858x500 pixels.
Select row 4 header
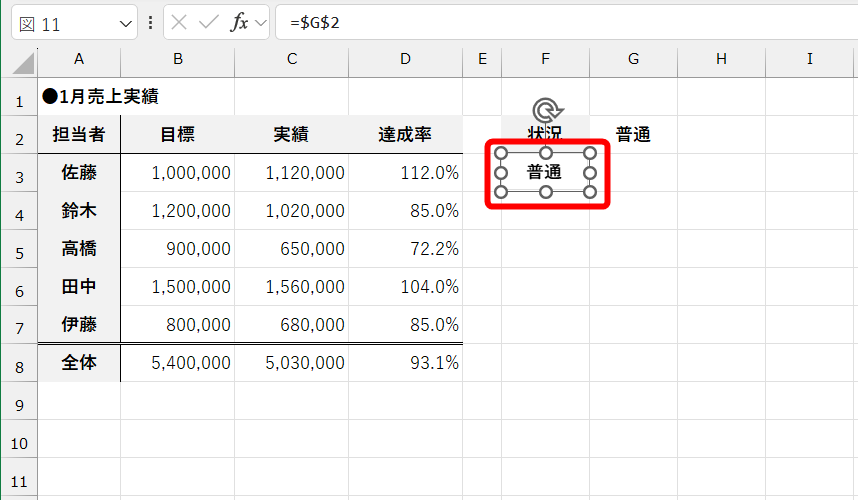(19, 211)
